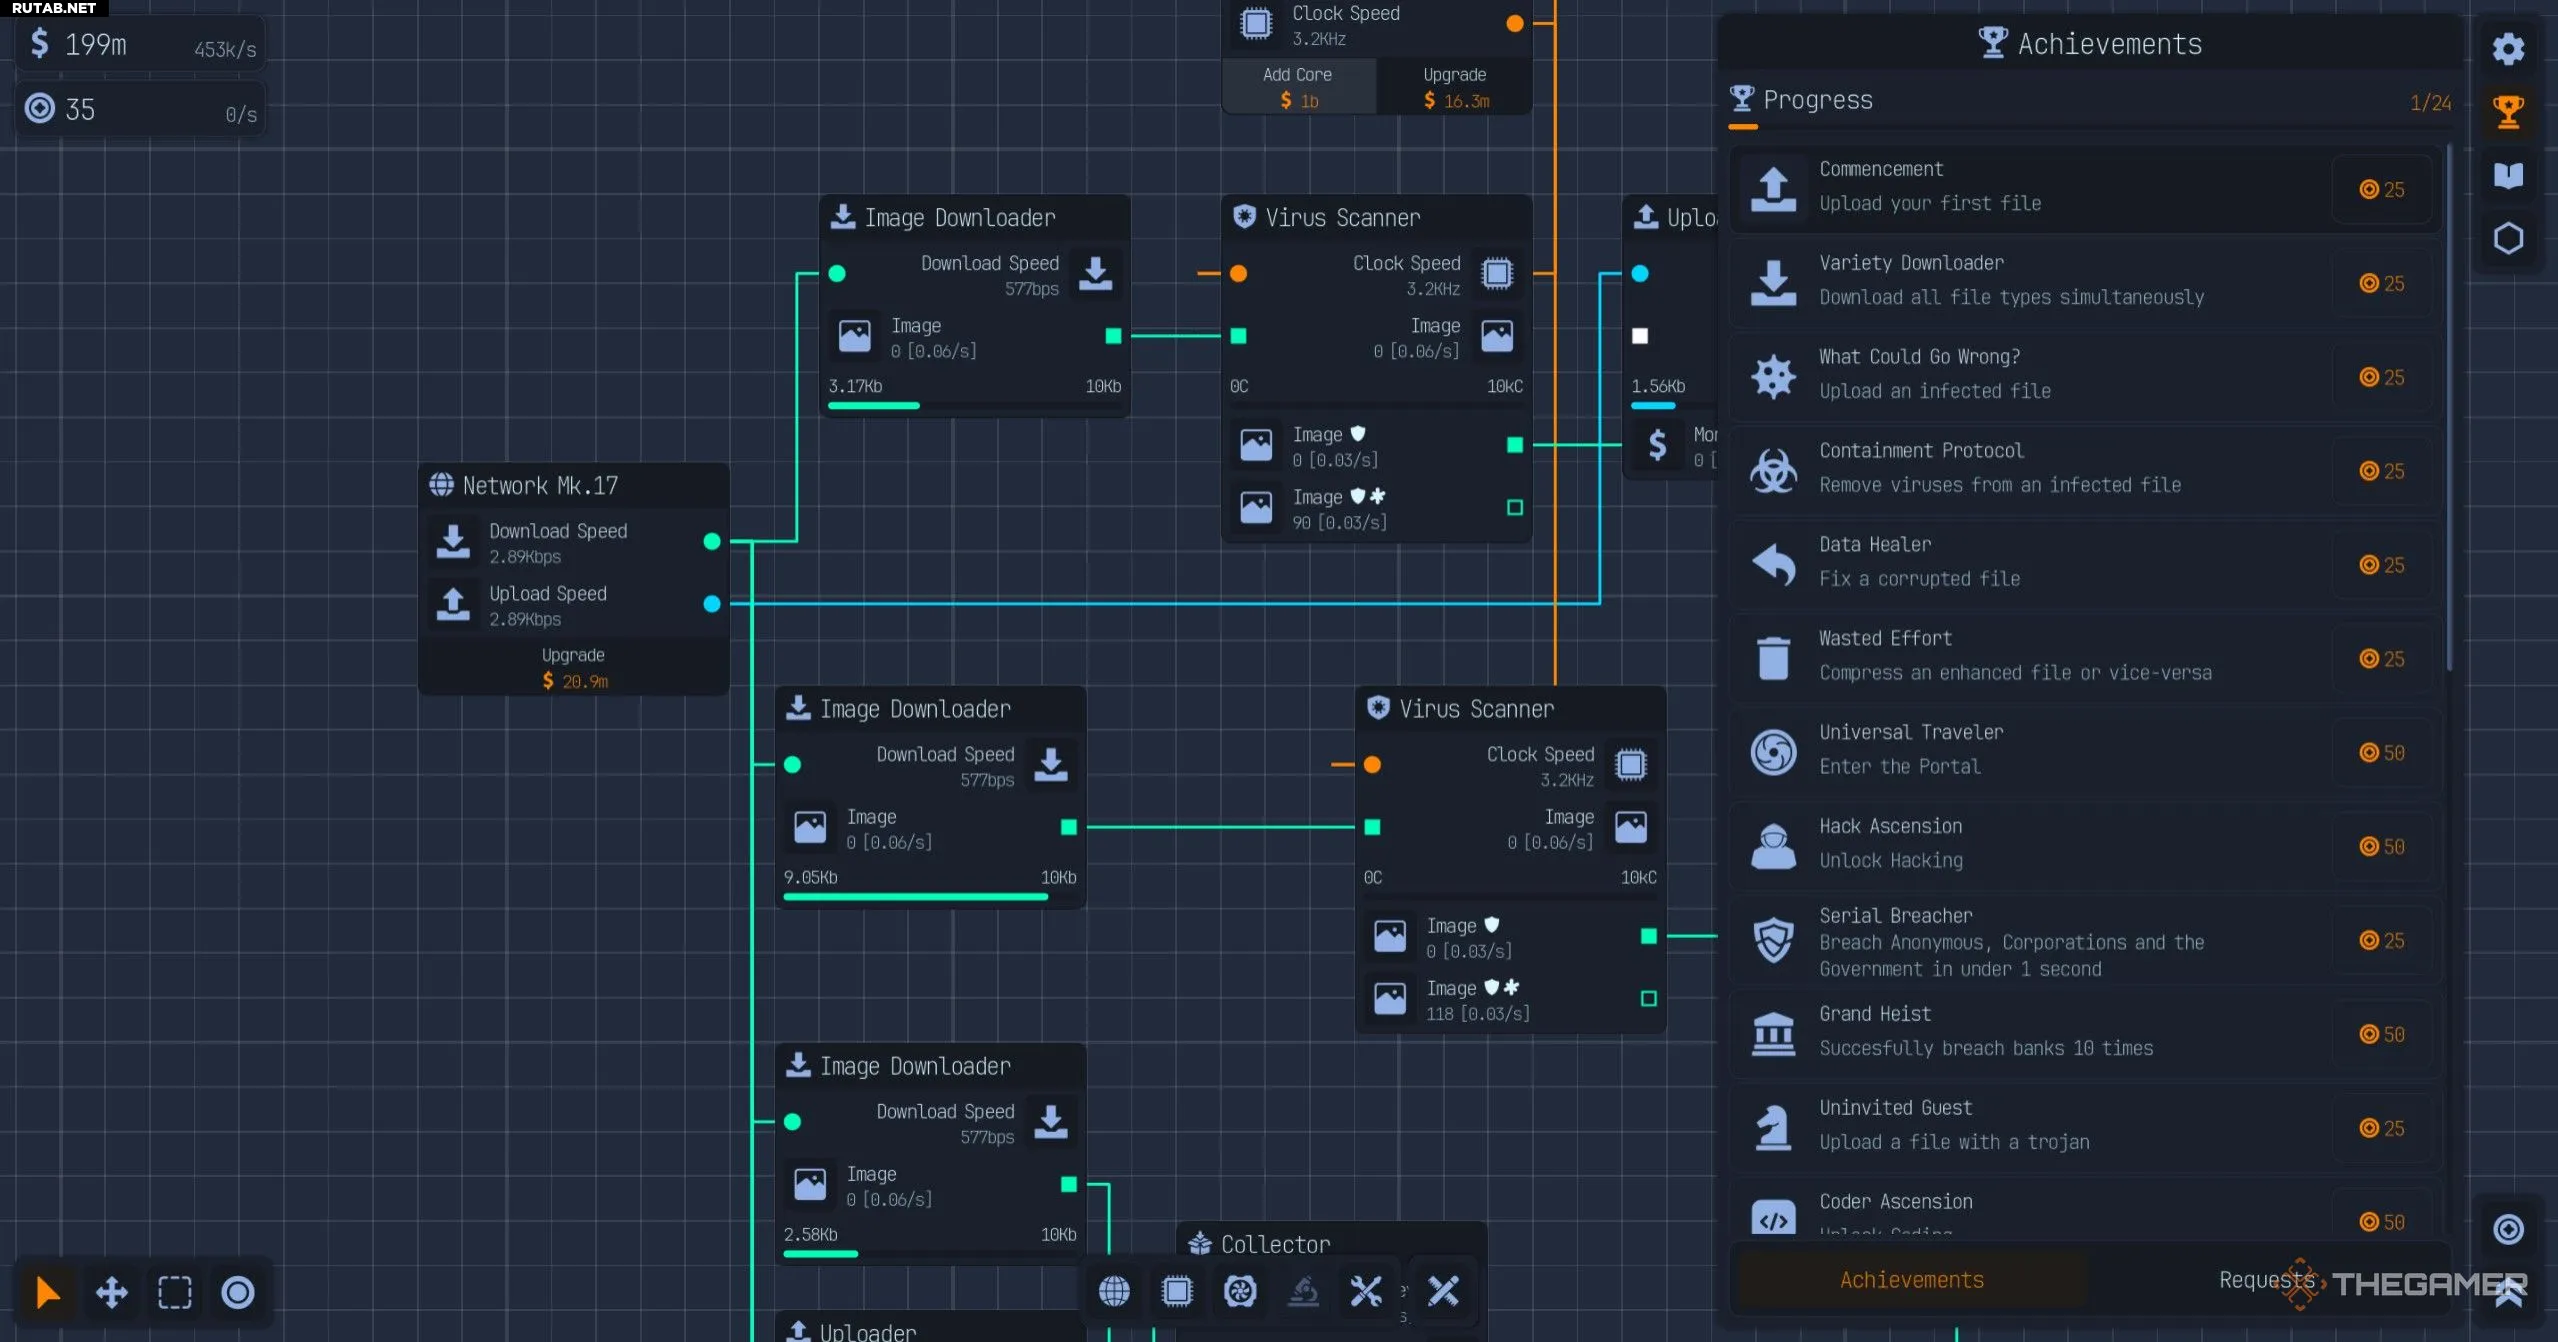Screen dimensions: 2558x1342
Task: Click Add Core button for $1b
Action: [x=1298, y=87]
